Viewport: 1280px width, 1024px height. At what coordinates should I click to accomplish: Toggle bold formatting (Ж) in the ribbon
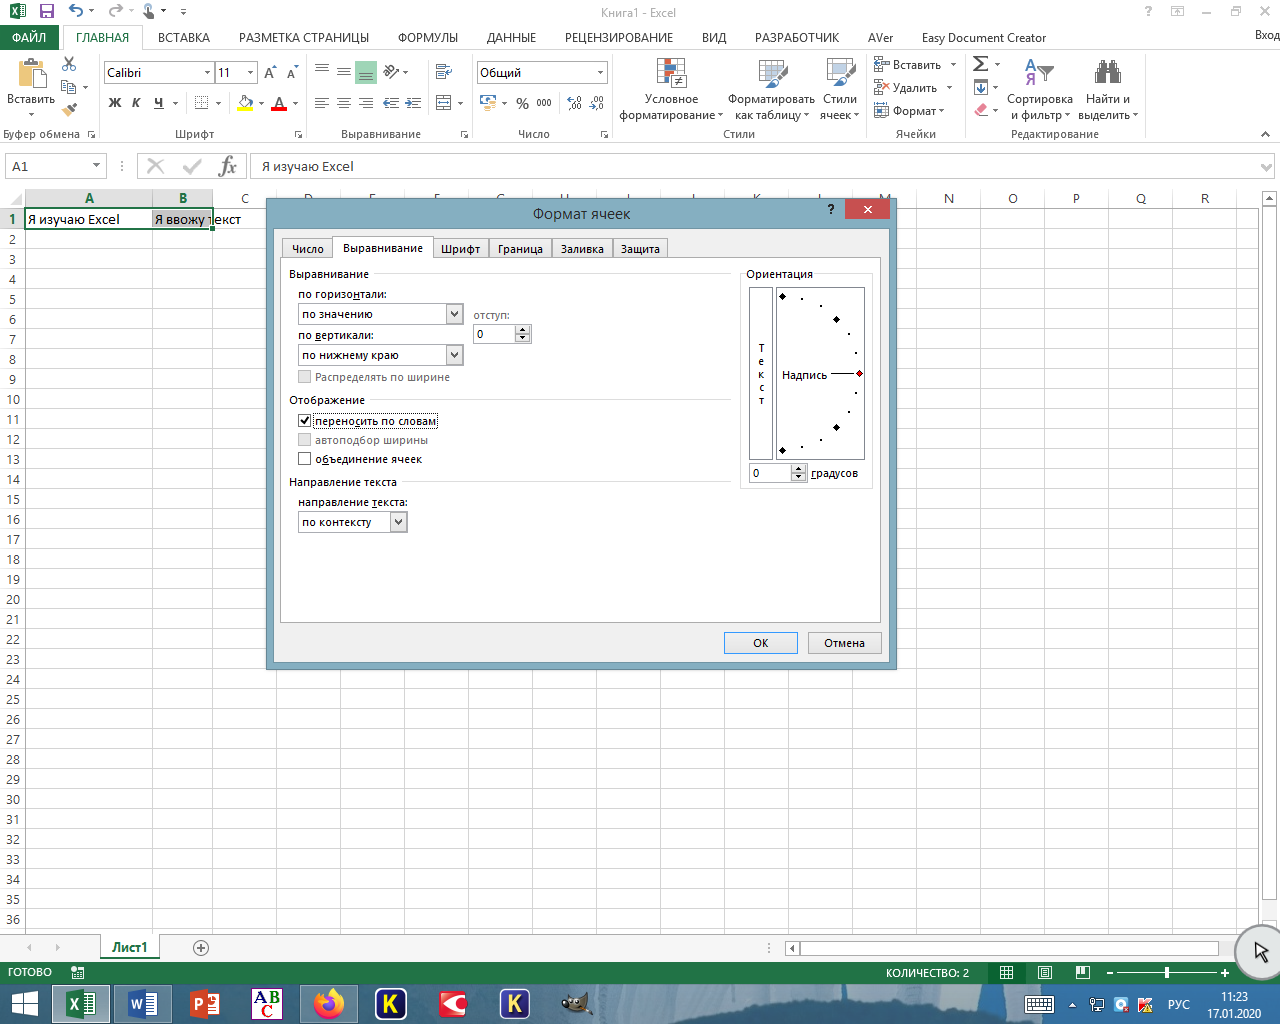click(115, 103)
